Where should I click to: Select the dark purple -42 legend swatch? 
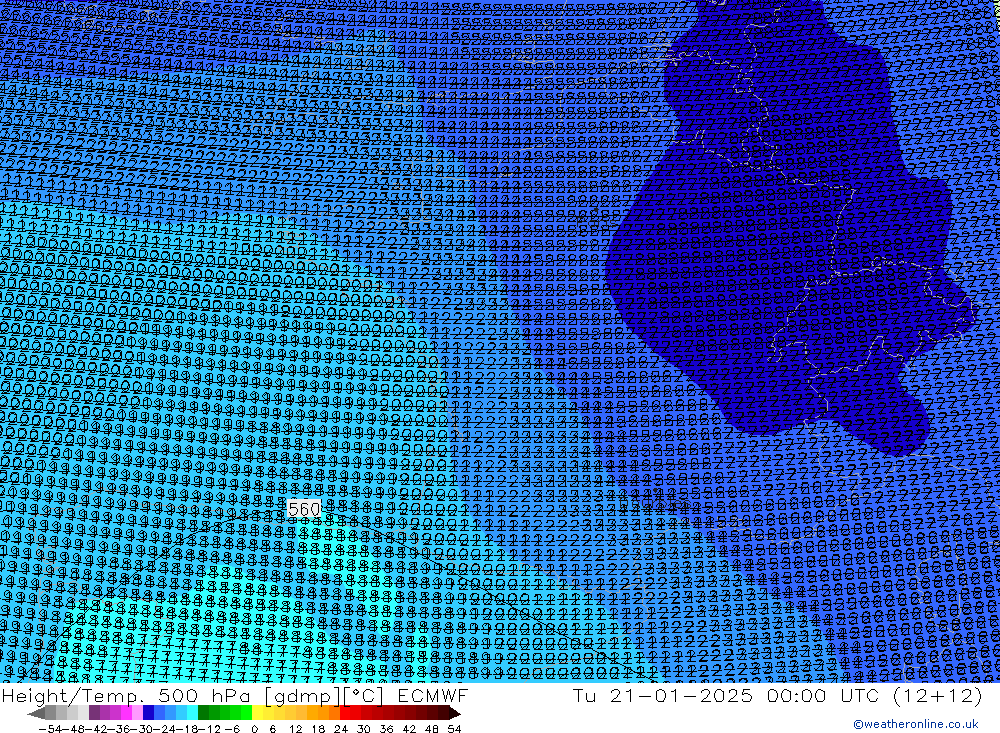tap(94, 713)
